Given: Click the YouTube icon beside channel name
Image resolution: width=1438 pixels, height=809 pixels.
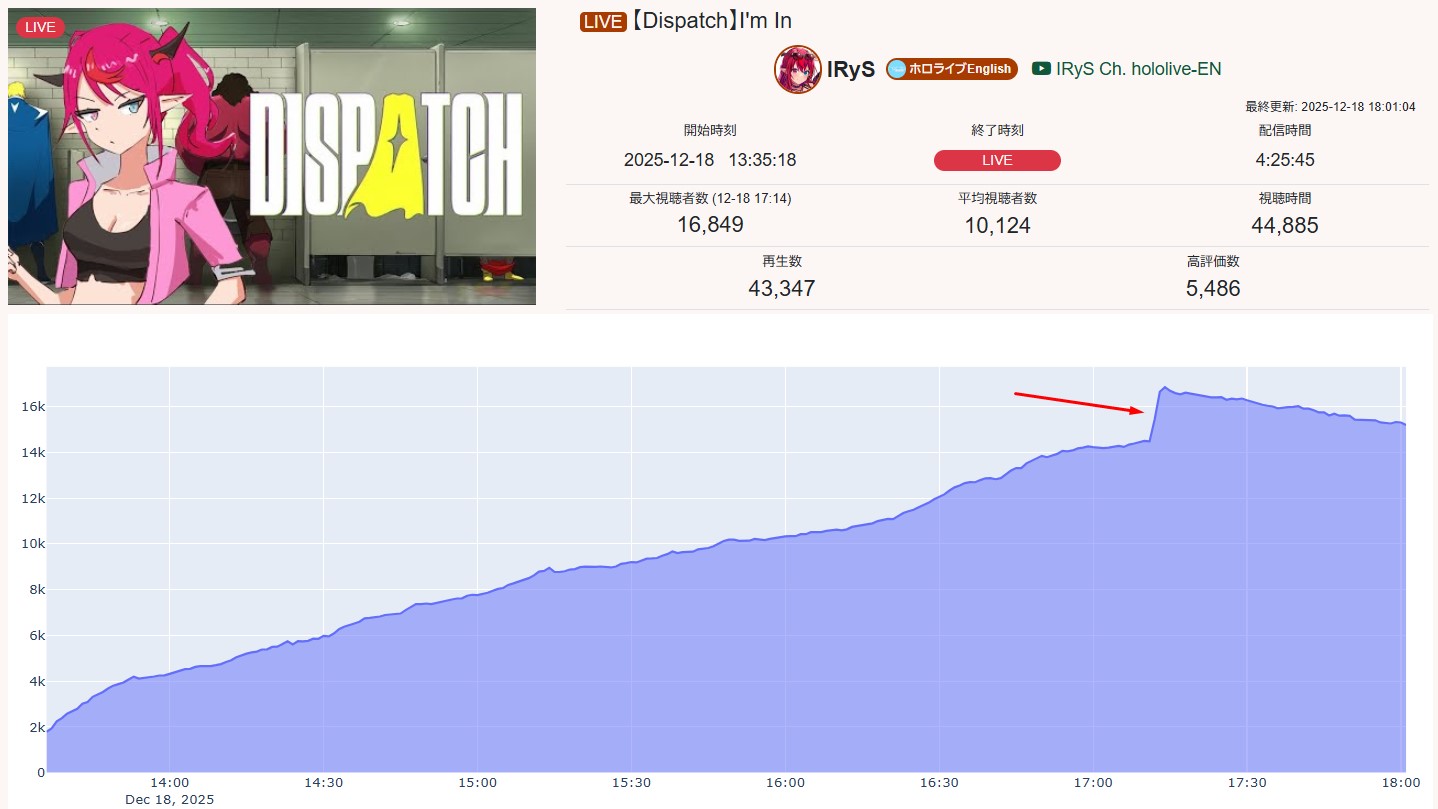Looking at the screenshot, I should click(1041, 69).
